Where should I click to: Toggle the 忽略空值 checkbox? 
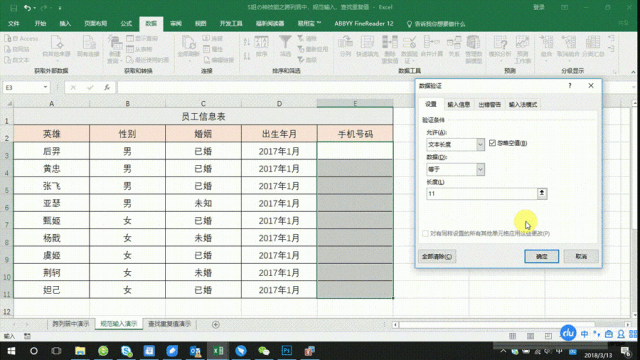pyautogui.click(x=492, y=143)
